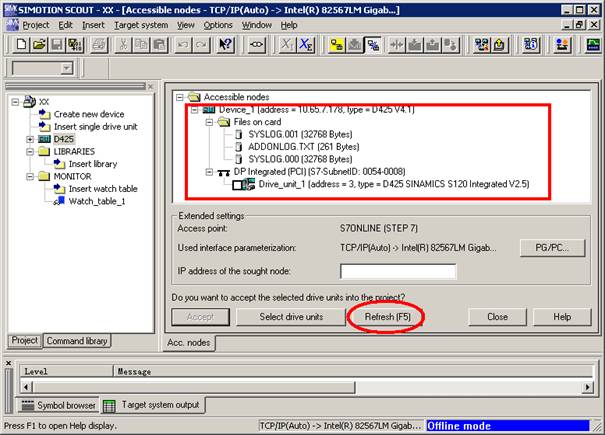Viewport: 605px width, 435px height.
Task: Click the Insert watch table icon
Action: (x=59, y=188)
